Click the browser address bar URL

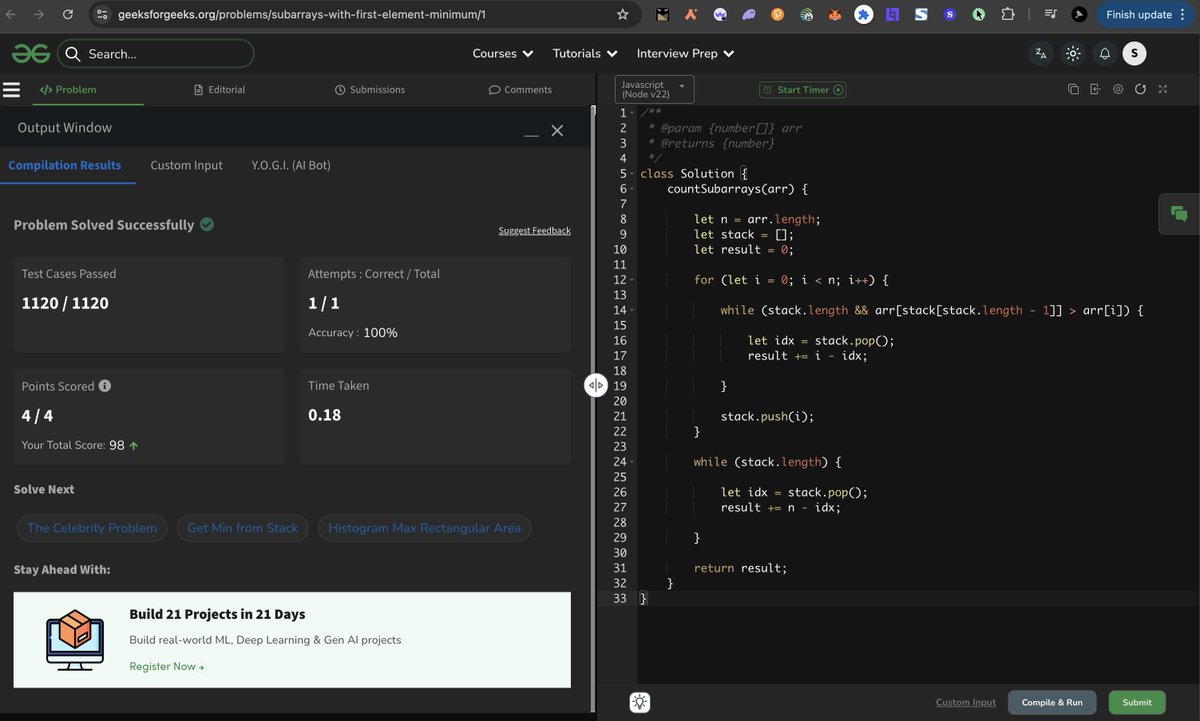[302, 15]
